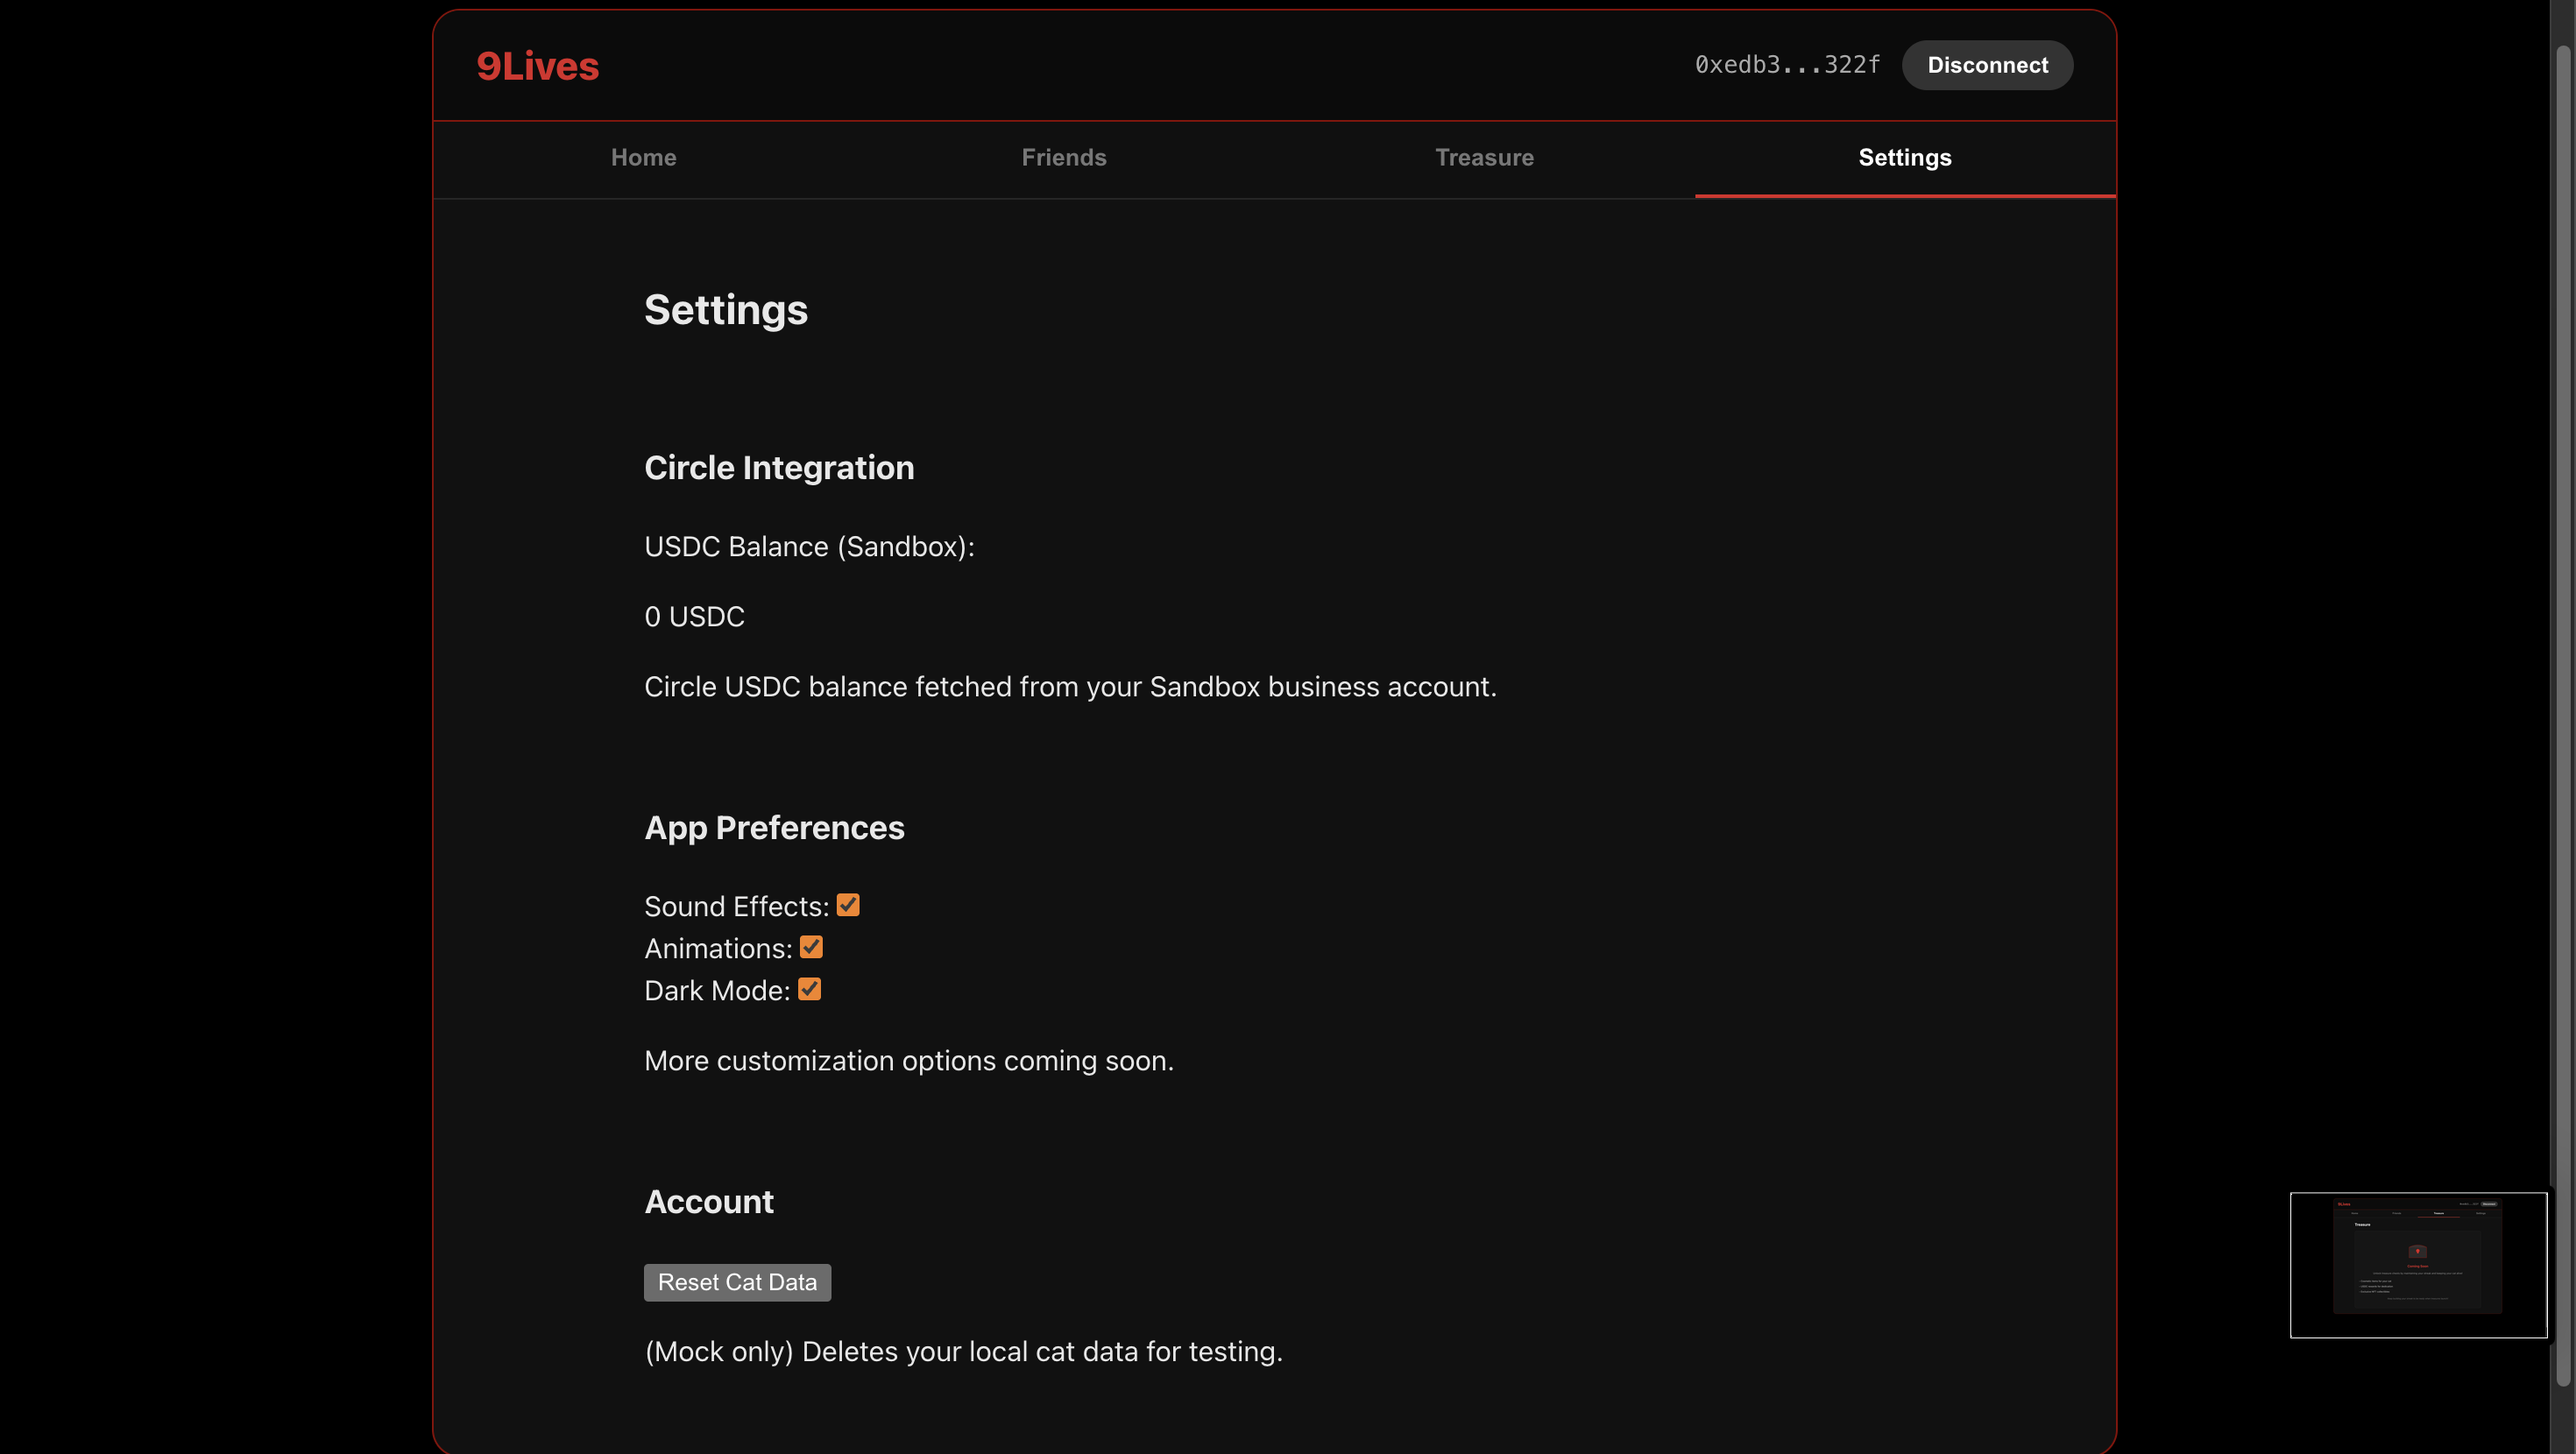Click the Settings page heading
Viewport: 2576px width, 1454px height.
725,310
